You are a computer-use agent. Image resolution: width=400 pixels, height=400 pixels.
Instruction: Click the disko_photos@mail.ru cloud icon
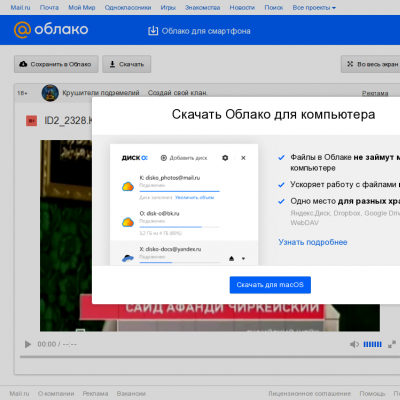pyautogui.click(x=128, y=186)
